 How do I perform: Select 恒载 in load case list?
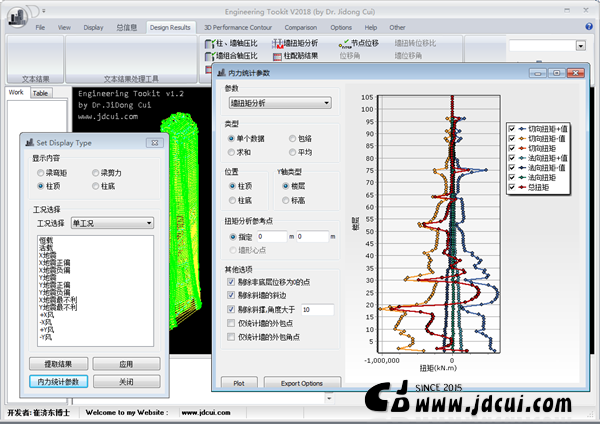[46, 240]
